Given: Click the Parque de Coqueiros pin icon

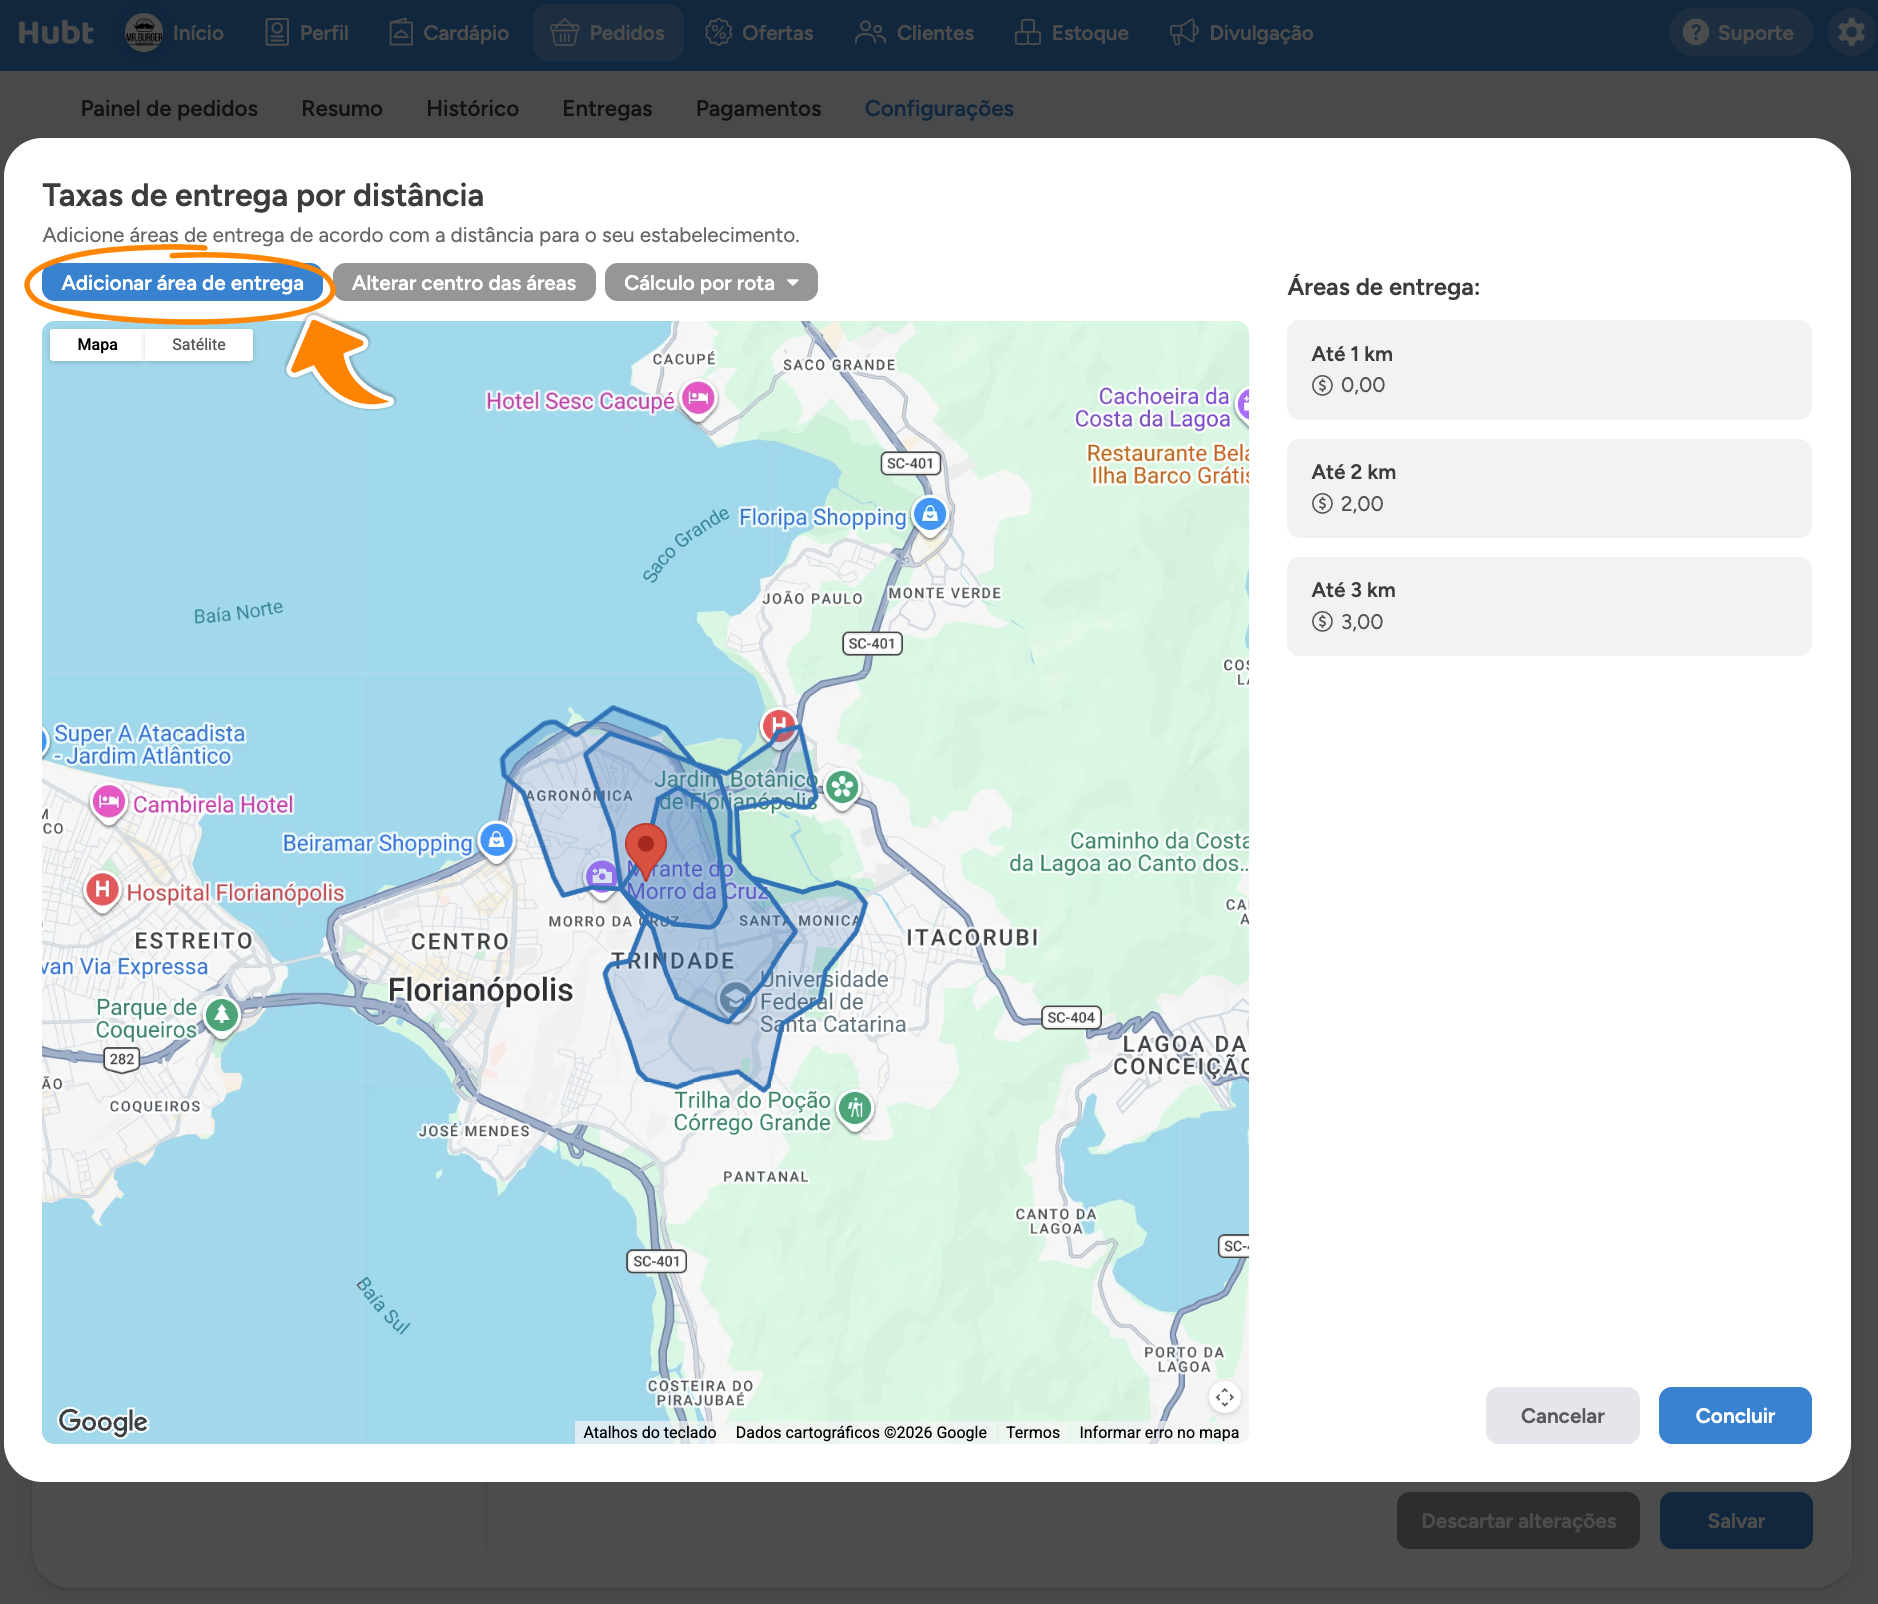Looking at the screenshot, I should click(222, 1017).
